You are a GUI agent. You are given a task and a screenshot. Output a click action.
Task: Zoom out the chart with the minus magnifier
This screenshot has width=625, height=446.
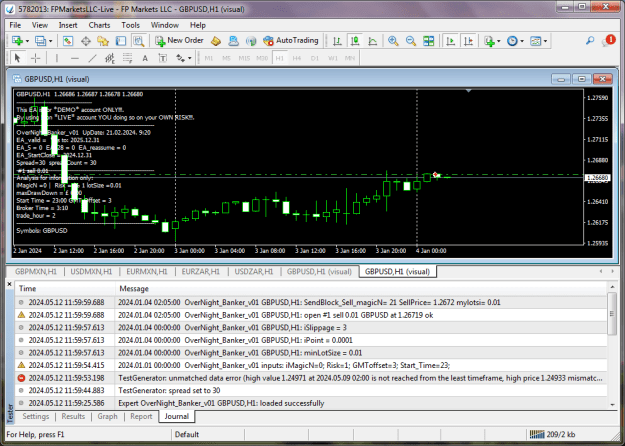coord(411,41)
